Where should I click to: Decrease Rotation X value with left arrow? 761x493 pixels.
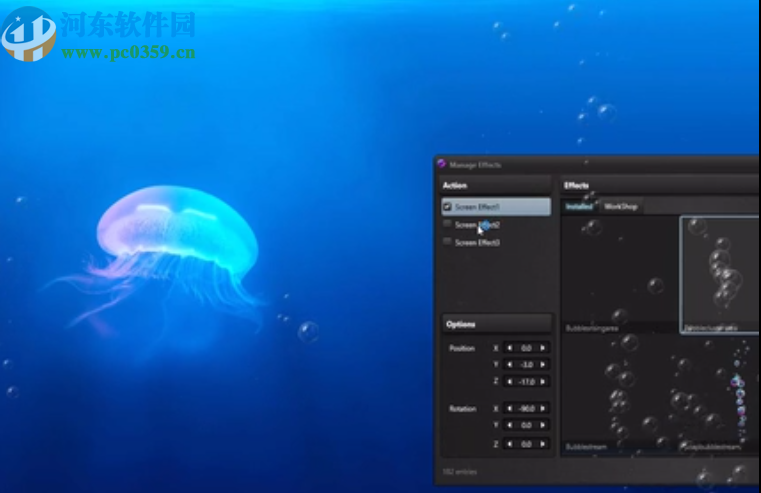(x=510, y=409)
